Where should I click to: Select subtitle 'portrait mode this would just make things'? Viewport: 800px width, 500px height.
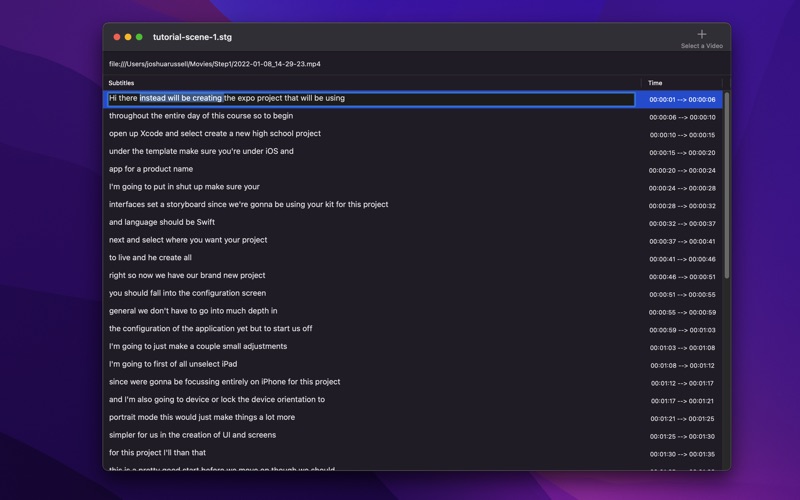click(x=202, y=417)
